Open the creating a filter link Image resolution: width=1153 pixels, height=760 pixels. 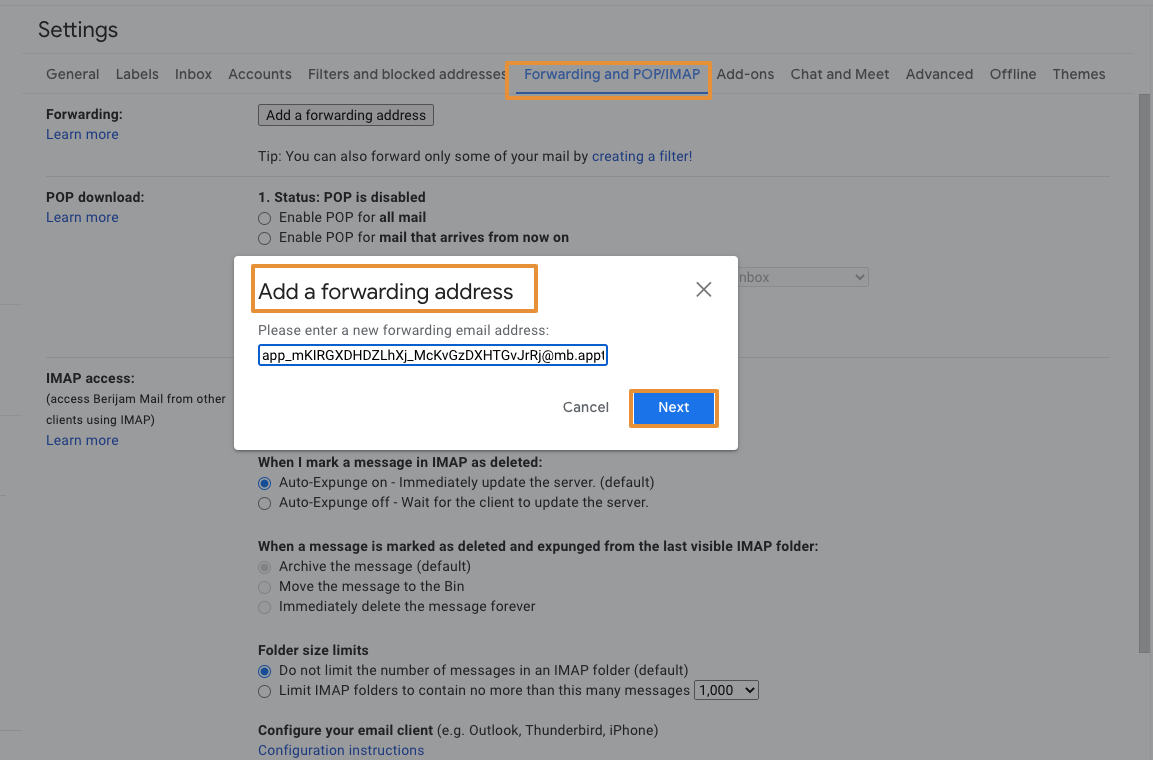tap(642, 156)
